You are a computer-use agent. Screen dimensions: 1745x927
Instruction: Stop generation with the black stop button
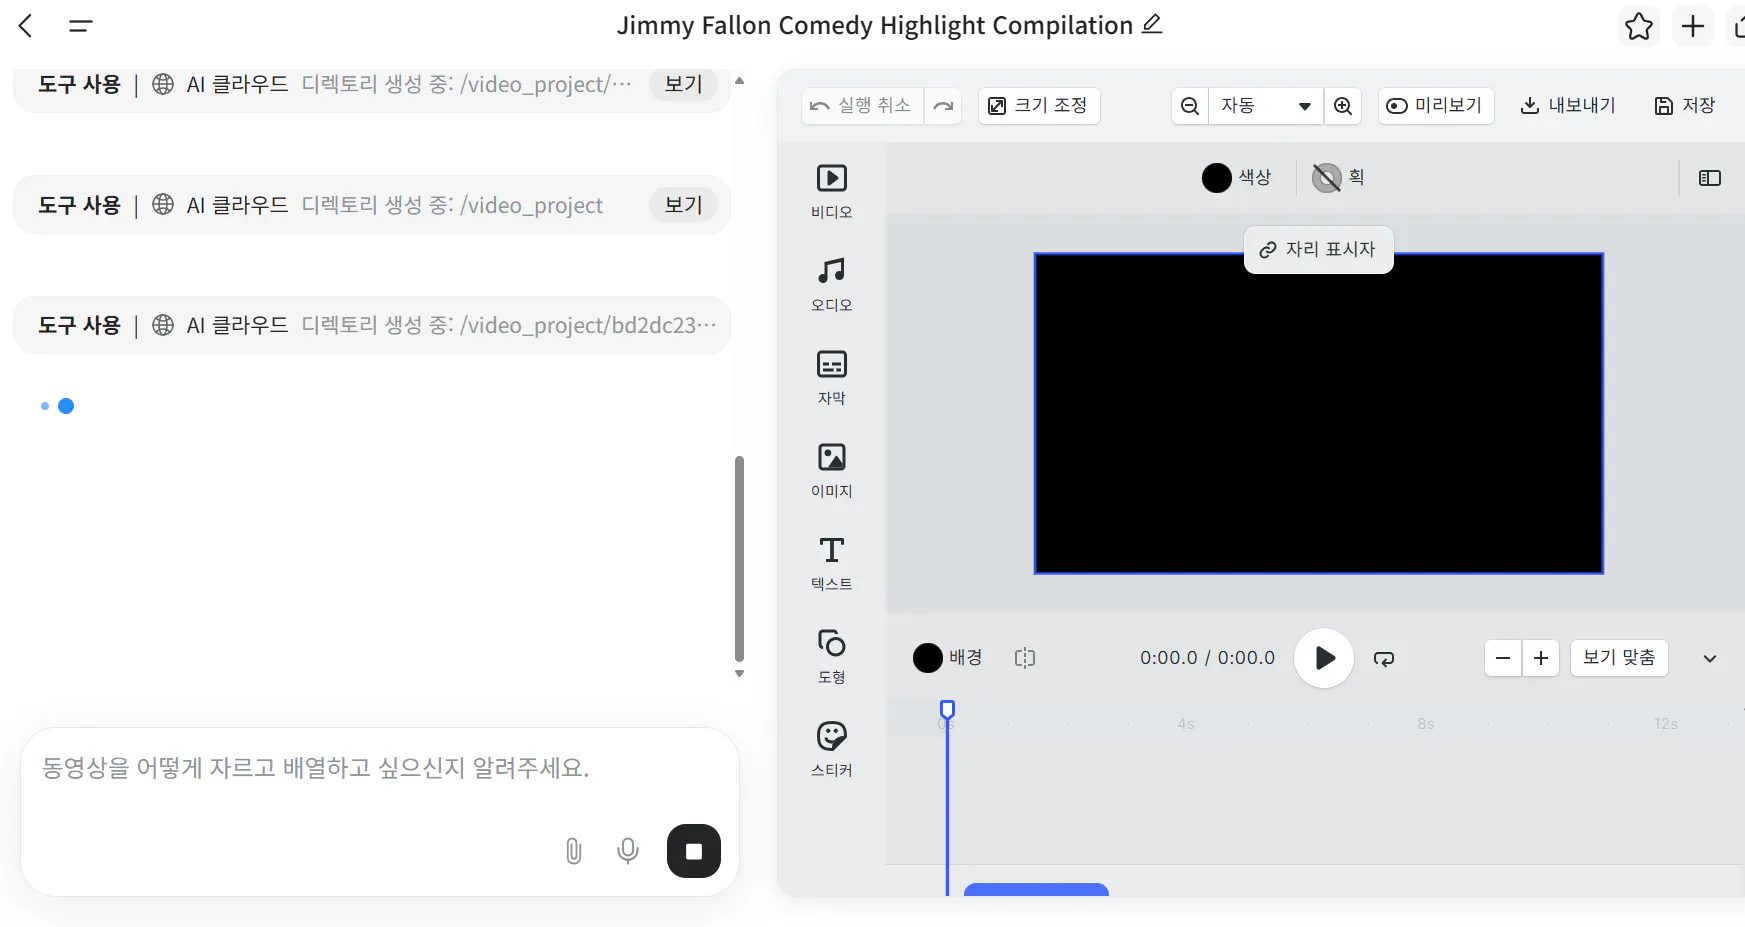point(694,851)
